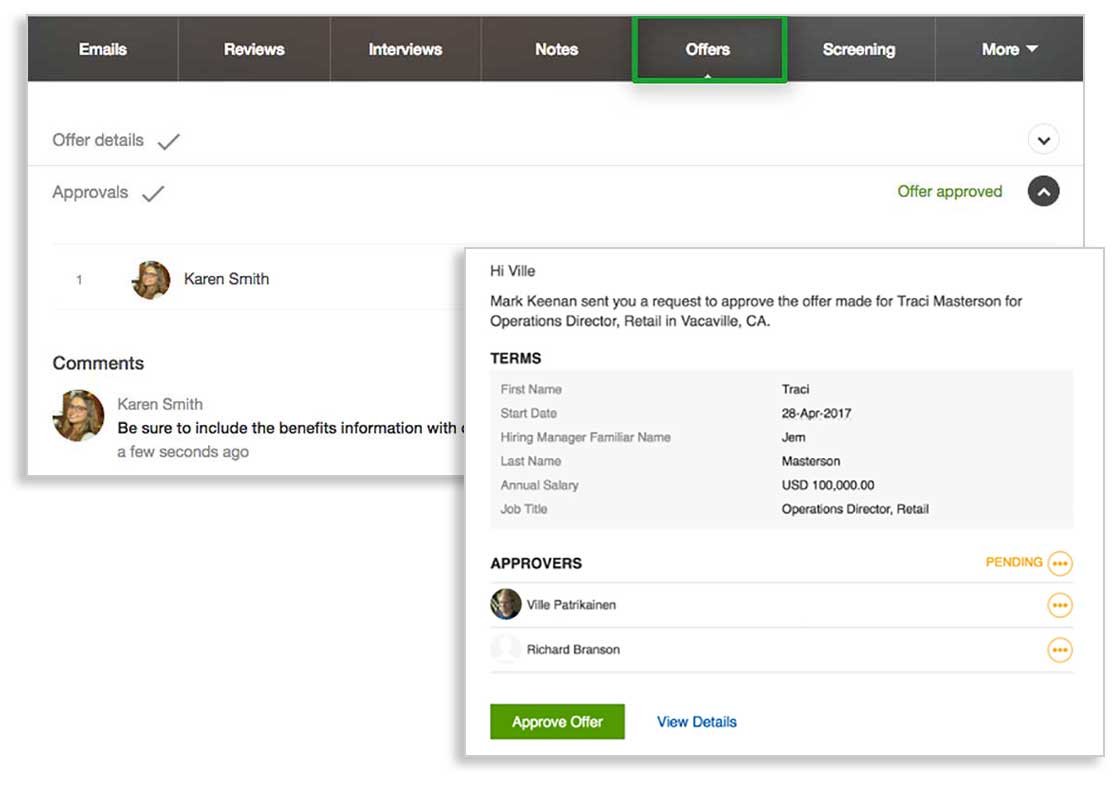Image resolution: width=1116 pixels, height=786 pixels.
Task: Collapse the Approvals section
Action: (1043, 192)
